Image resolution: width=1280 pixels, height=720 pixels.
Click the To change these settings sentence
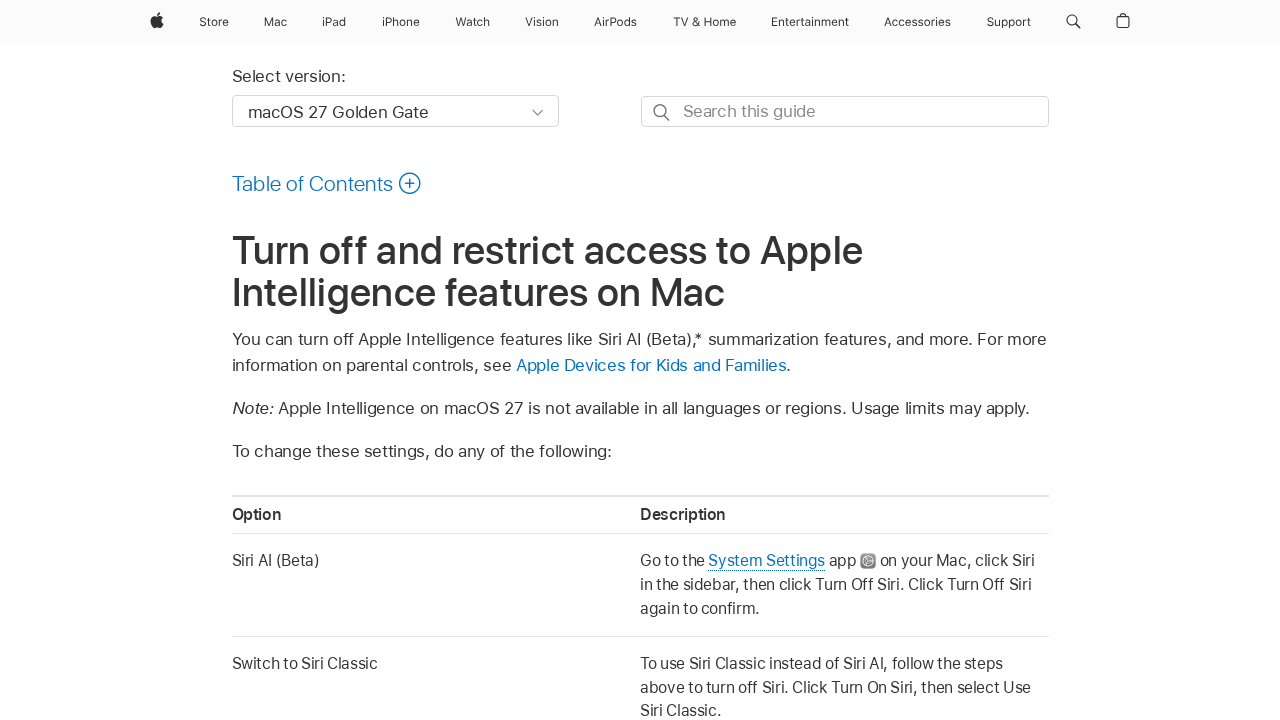422,451
